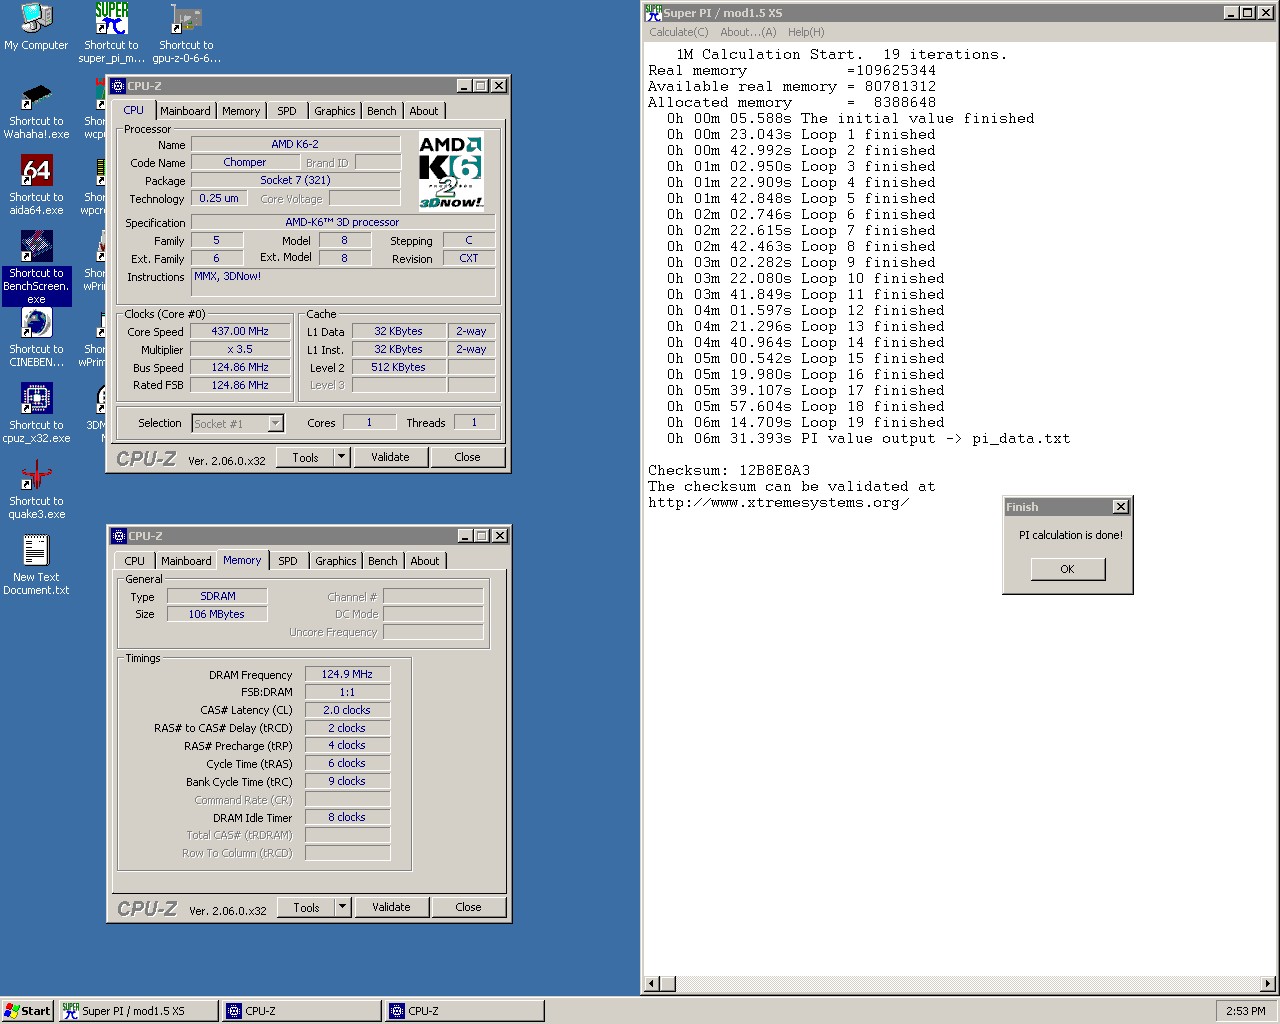This screenshot has width=1280, height=1024.
Task: Open Graphics tab in upper CPU-Z
Action: [335, 111]
